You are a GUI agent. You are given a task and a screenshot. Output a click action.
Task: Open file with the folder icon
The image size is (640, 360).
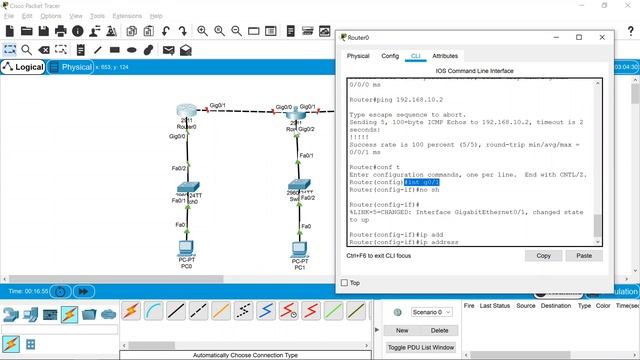tap(27, 31)
